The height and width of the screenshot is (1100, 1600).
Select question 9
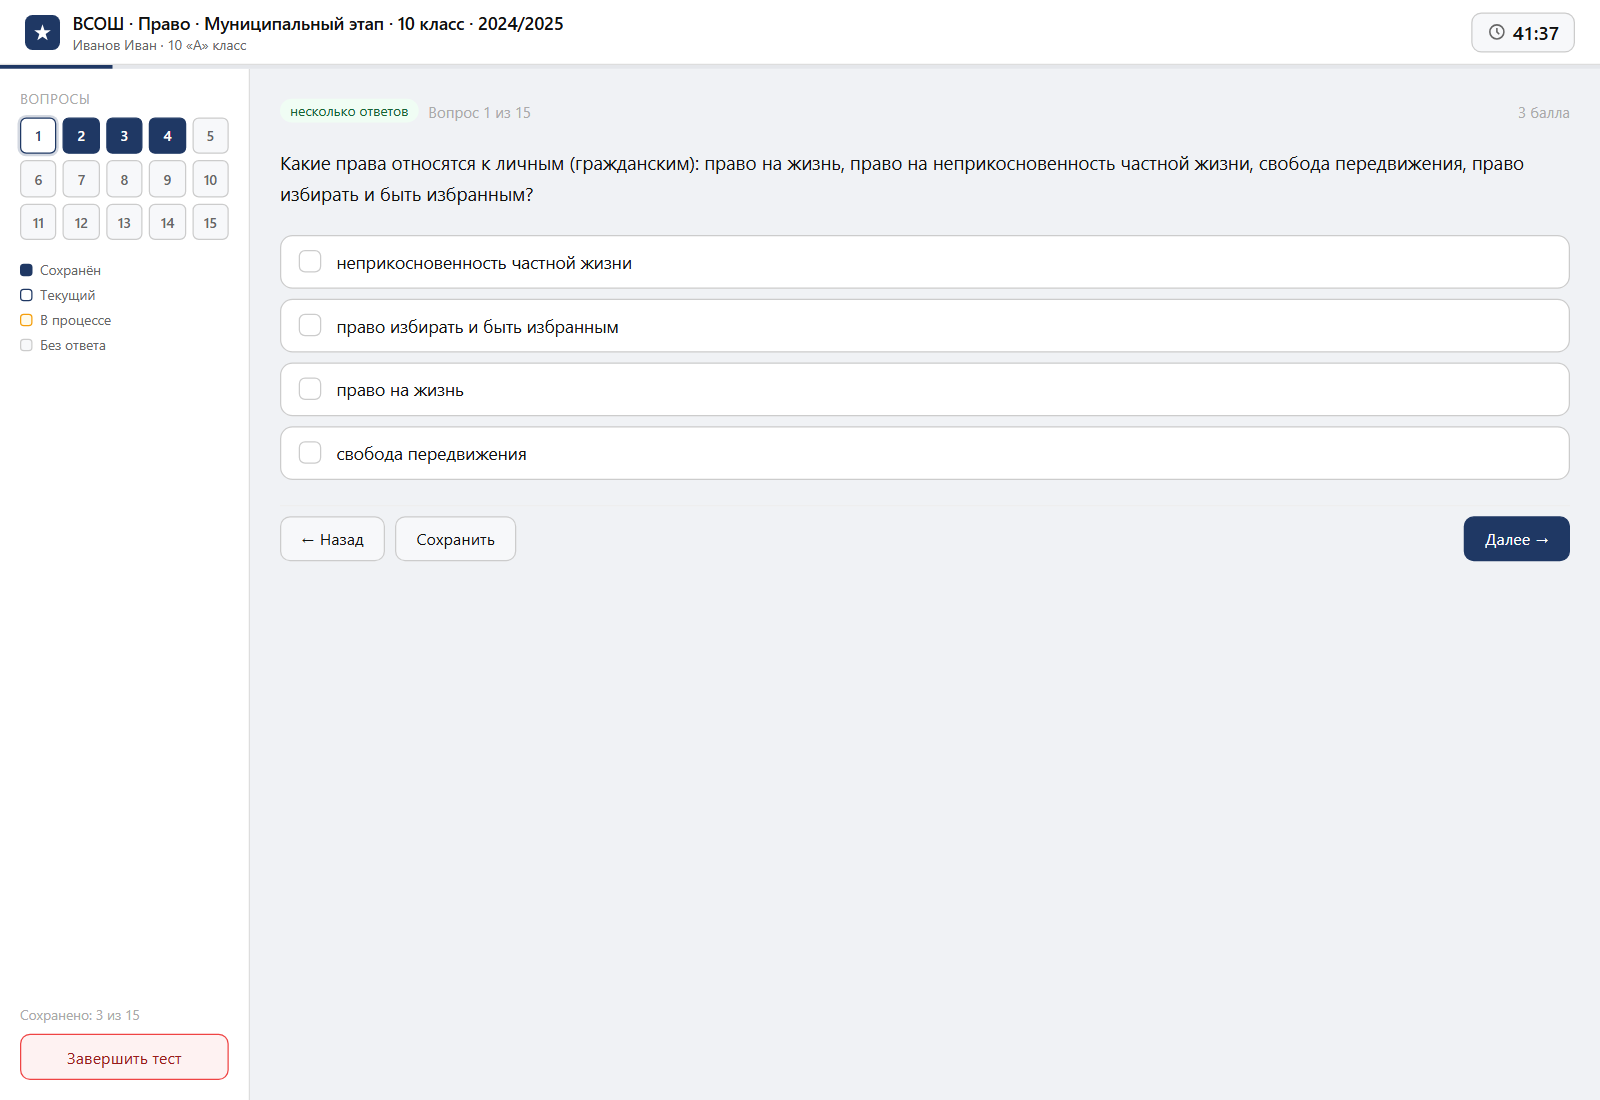click(167, 180)
